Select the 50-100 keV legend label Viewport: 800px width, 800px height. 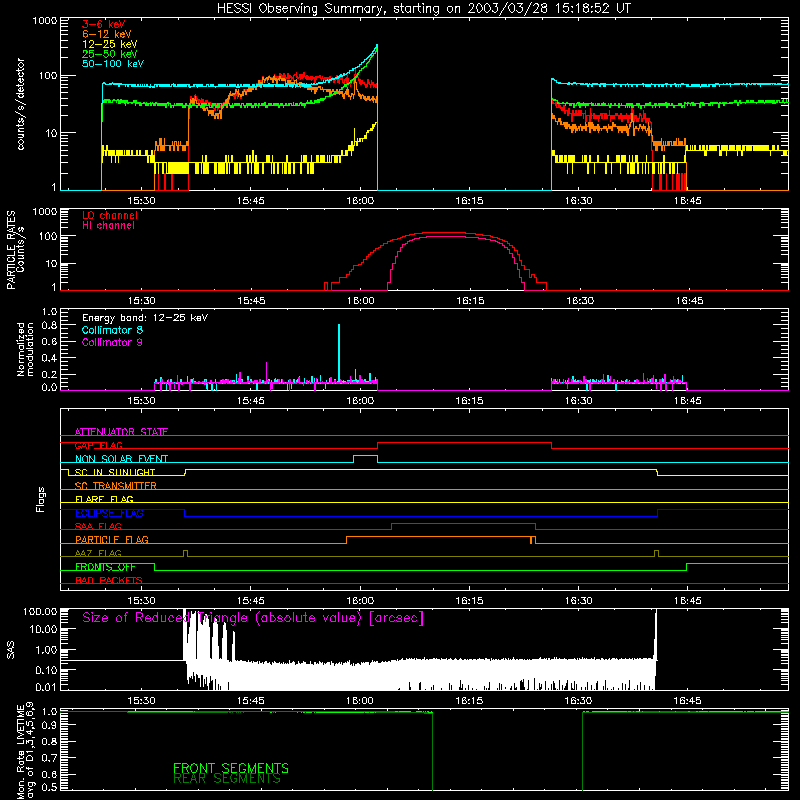(x=113, y=63)
